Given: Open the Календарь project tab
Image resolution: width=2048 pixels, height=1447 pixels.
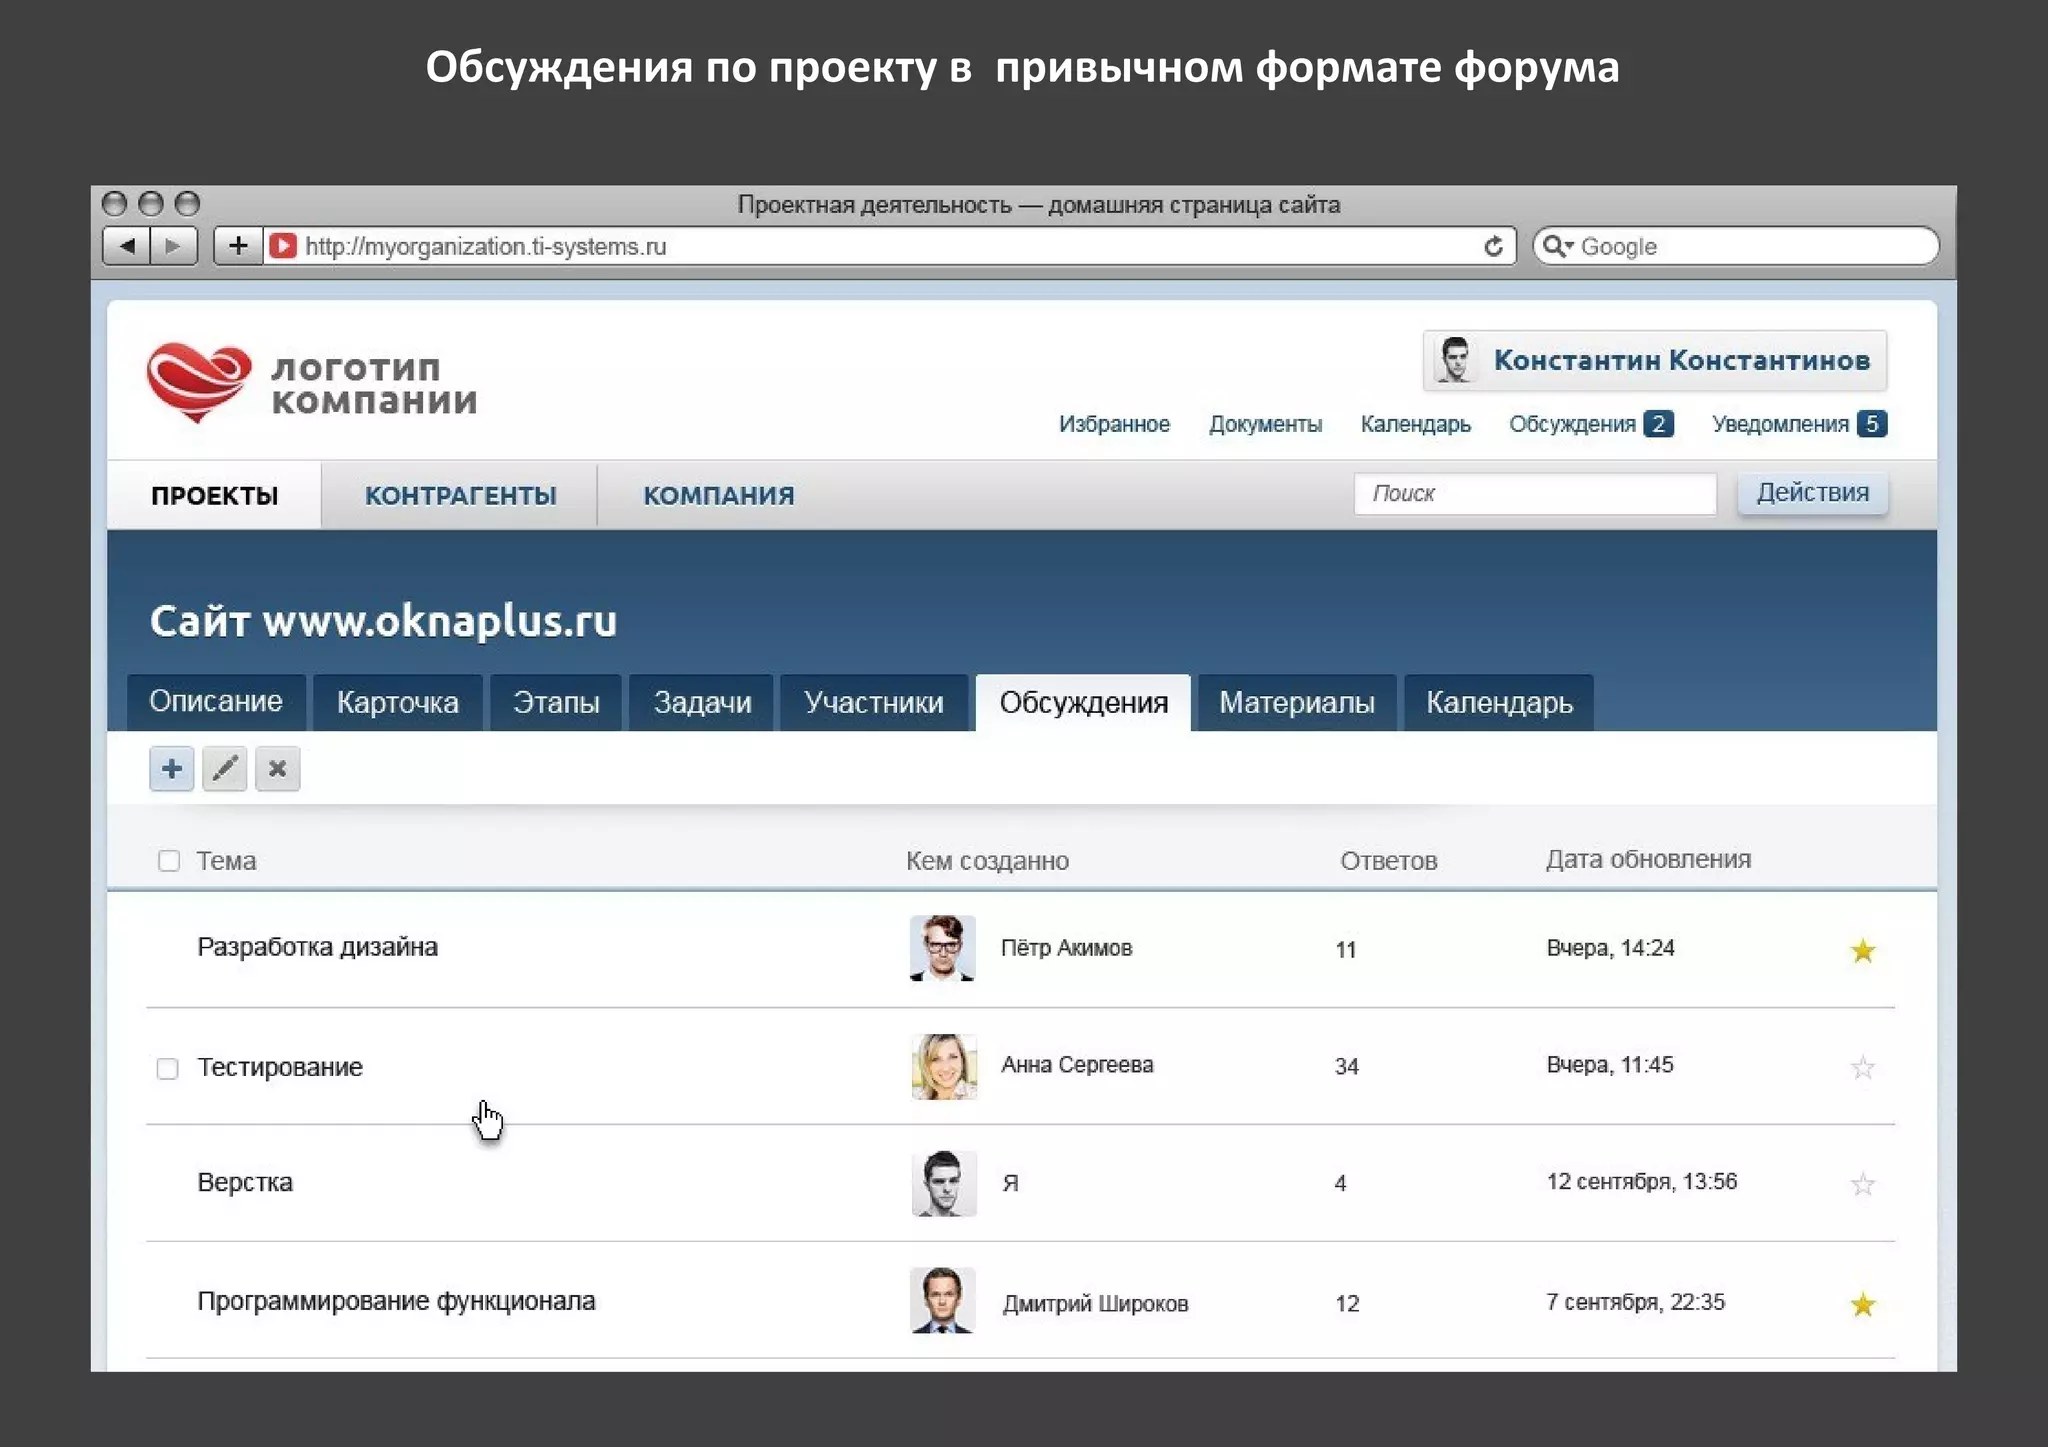Looking at the screenshot, I should 1499,702.
